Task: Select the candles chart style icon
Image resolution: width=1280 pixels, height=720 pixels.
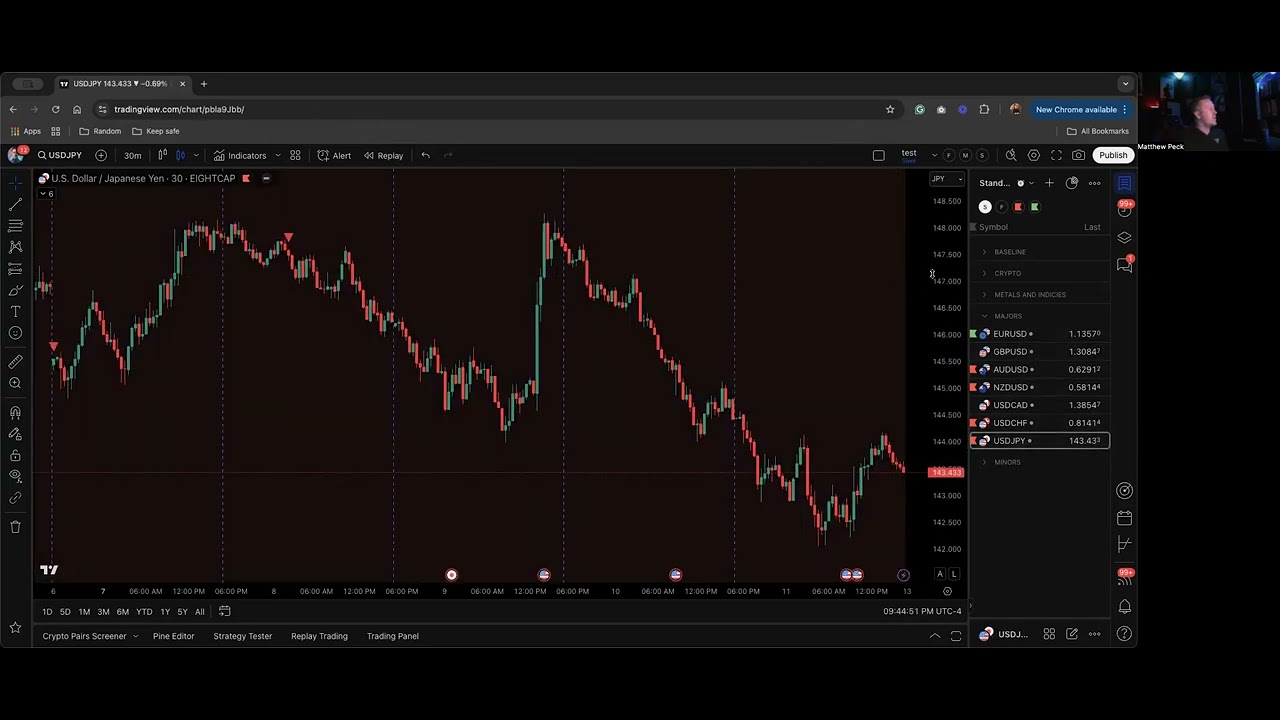Action: pyautogui.click(x=181, y=155)
